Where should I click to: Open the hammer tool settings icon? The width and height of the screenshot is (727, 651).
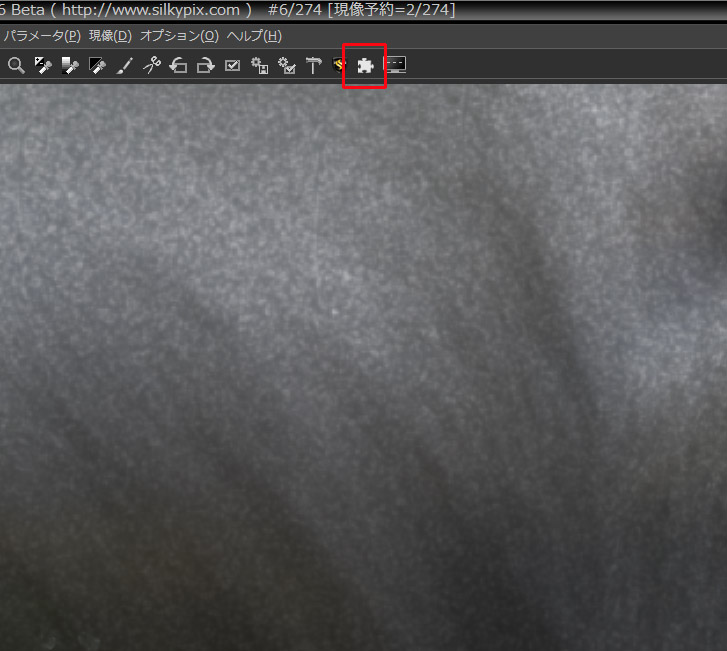tap(314, 65)
